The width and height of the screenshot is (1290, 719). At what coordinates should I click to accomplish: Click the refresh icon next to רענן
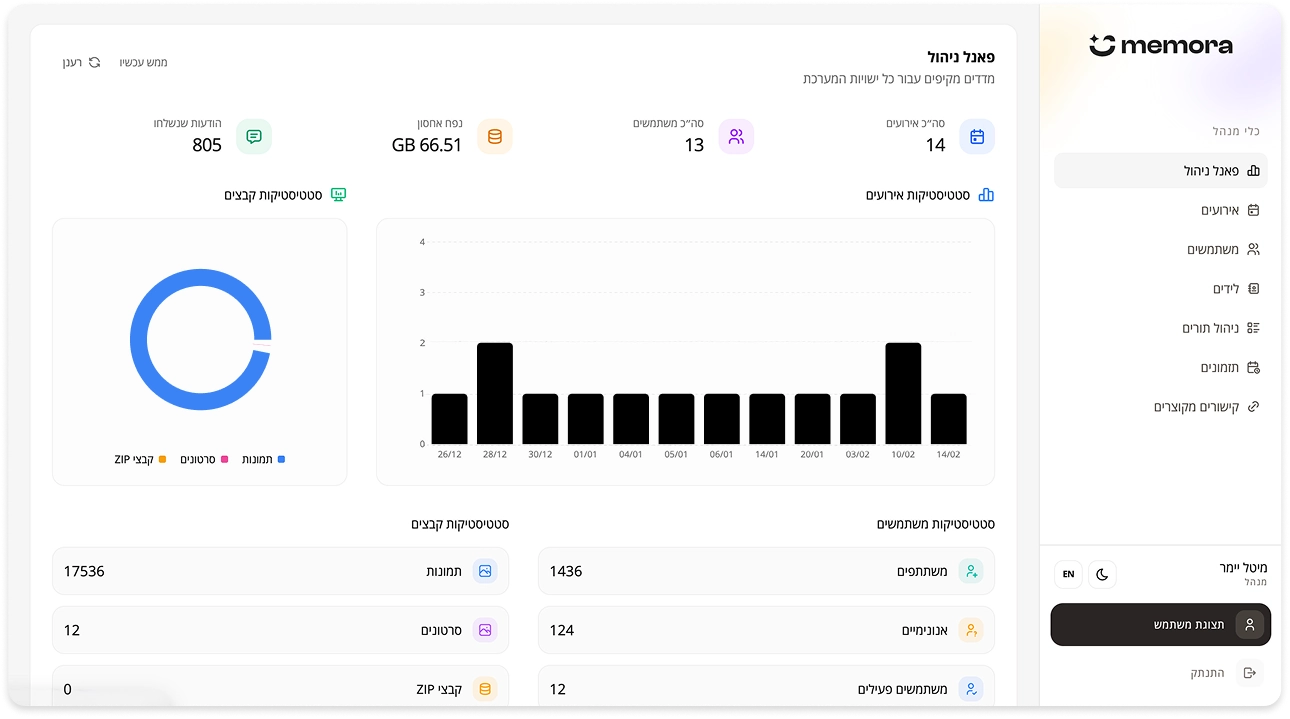tap(95, 62)
